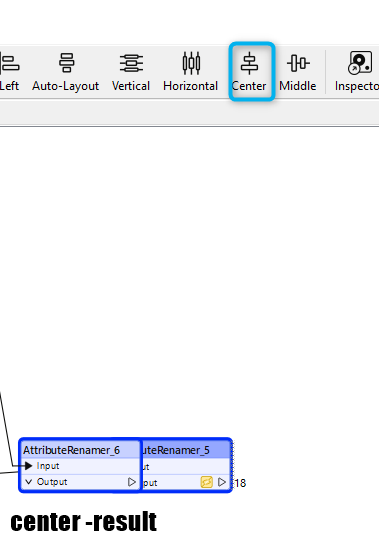The height and width of the screenshot is (557, 379).
Task: Run the Auto-Layout tool
Action: click(66, 71)
